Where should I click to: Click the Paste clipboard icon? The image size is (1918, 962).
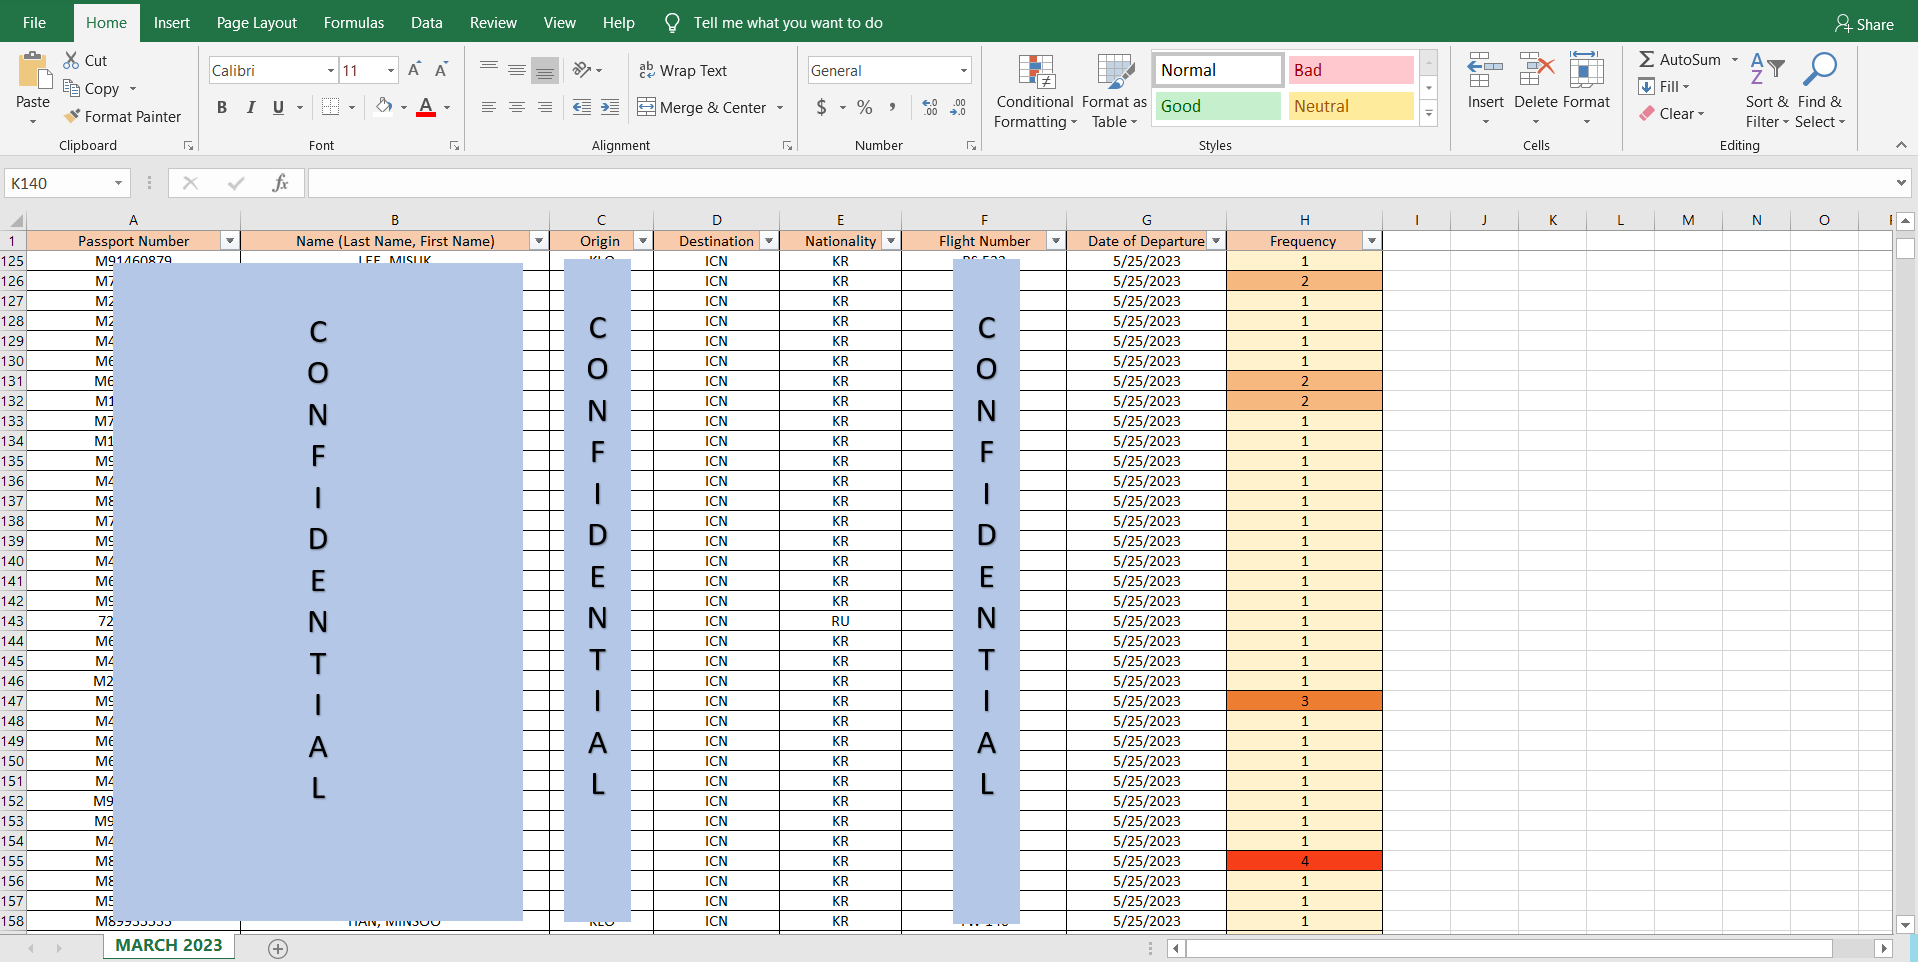(33, 71)
